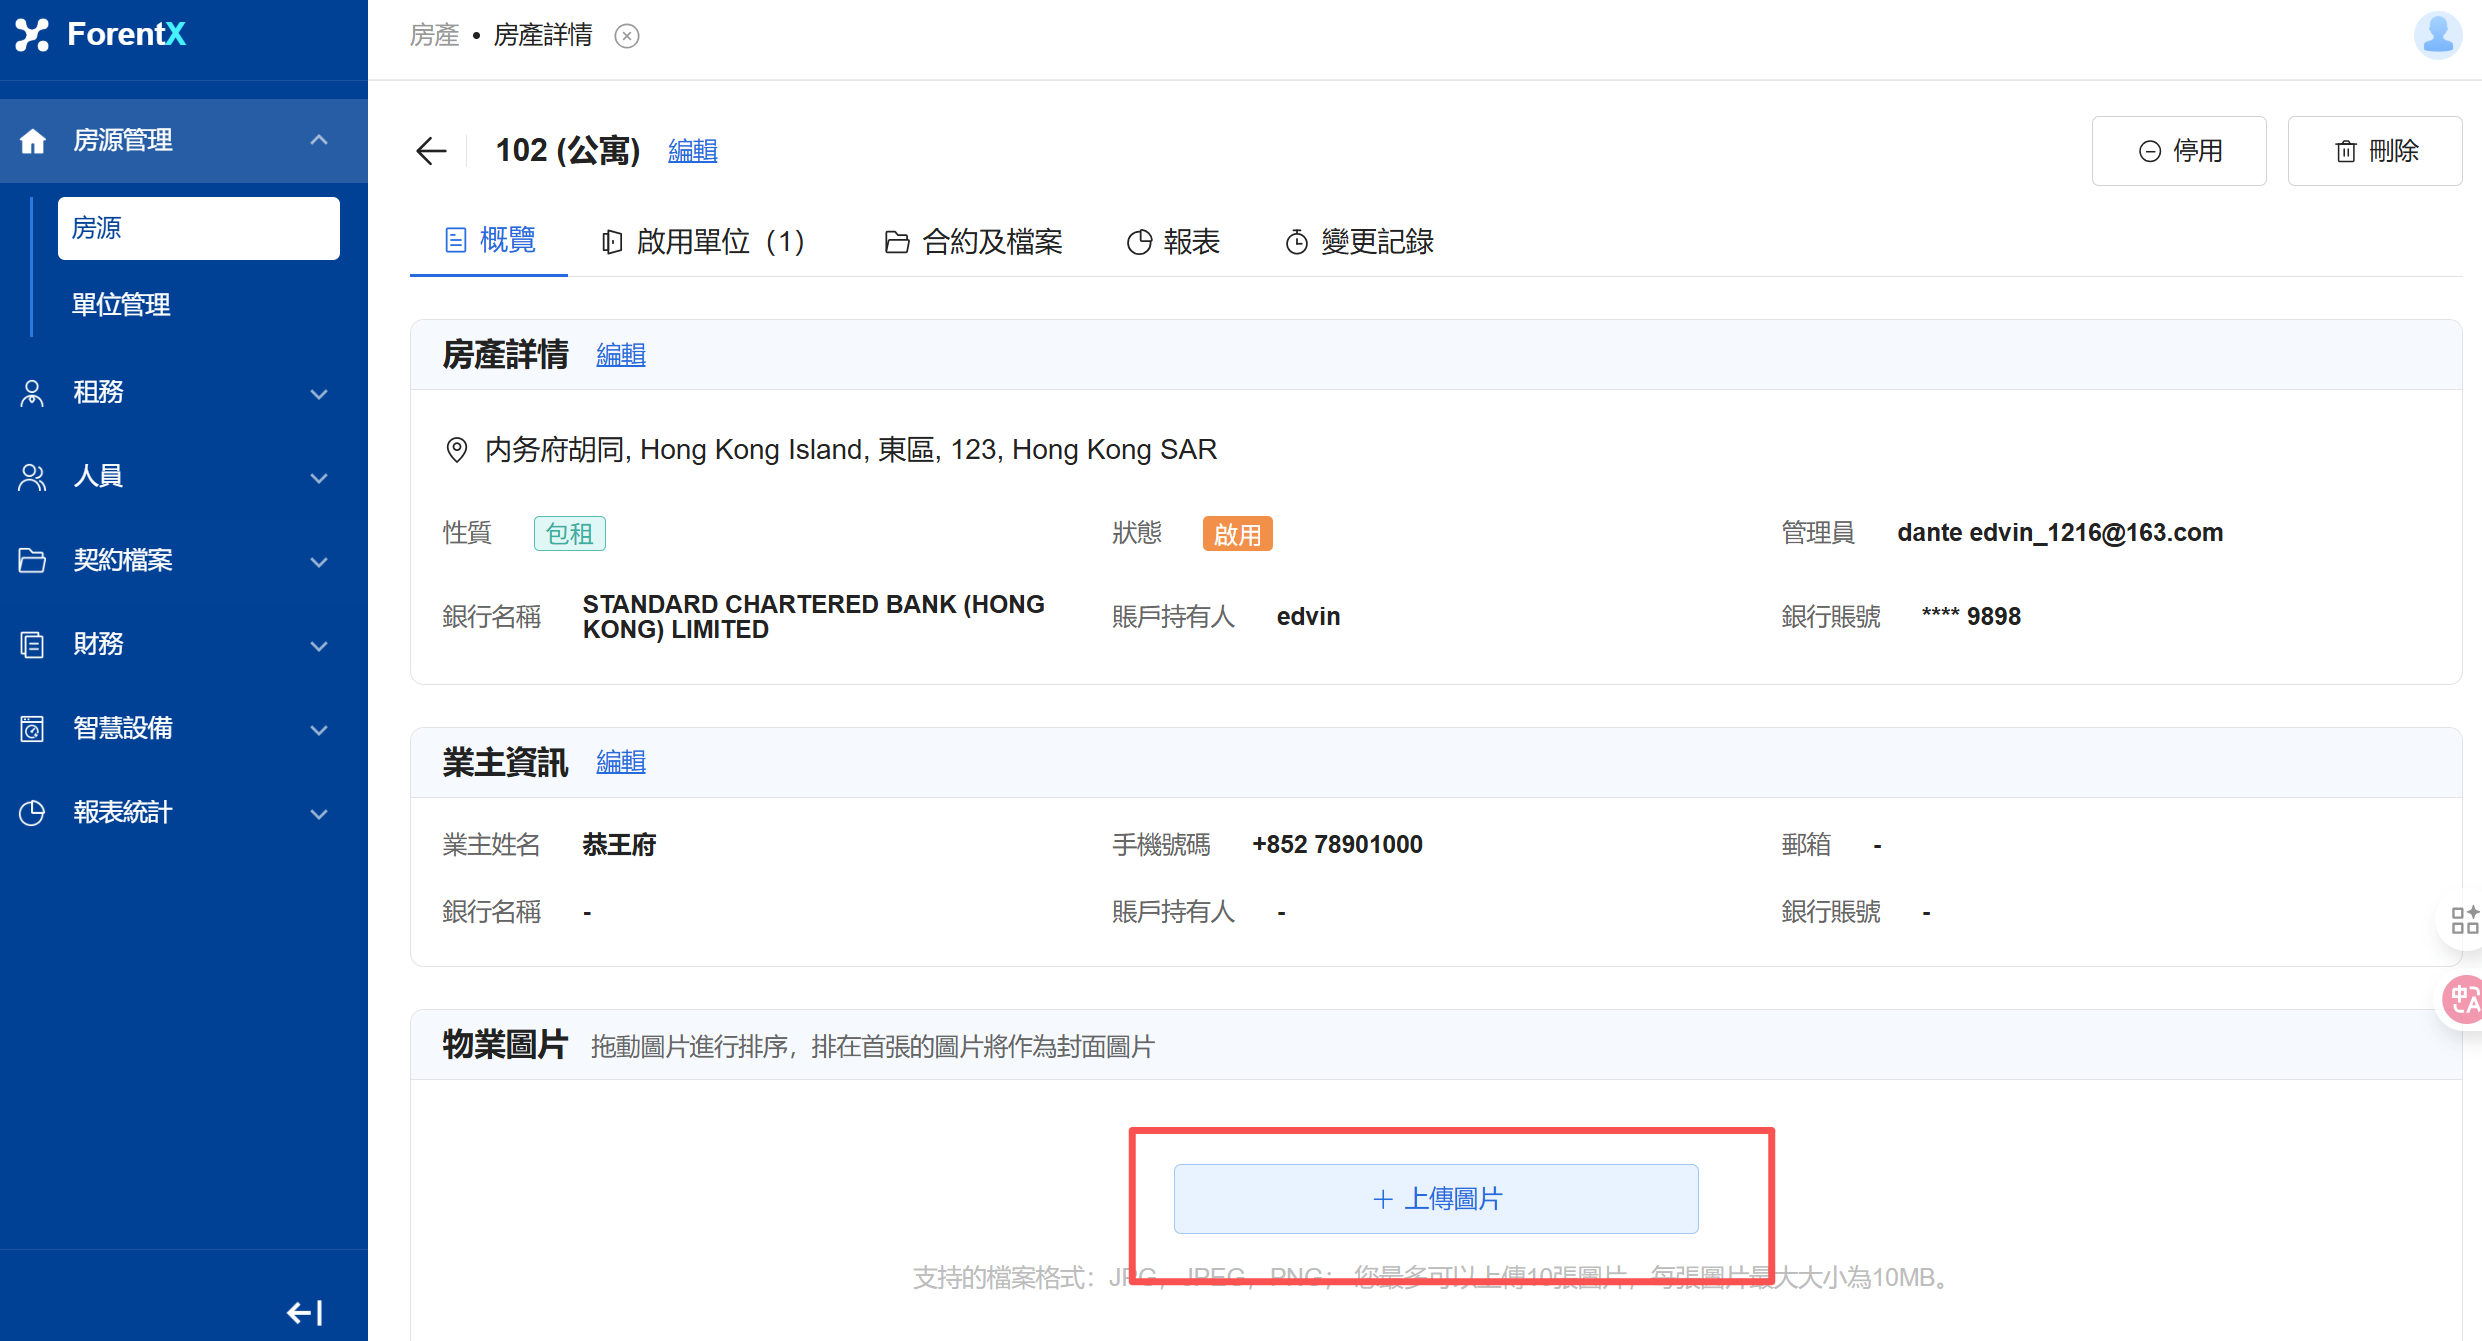Open the grid widget floating icon
Viewport: 2482px width, 1341px height.
[2463, 919]
